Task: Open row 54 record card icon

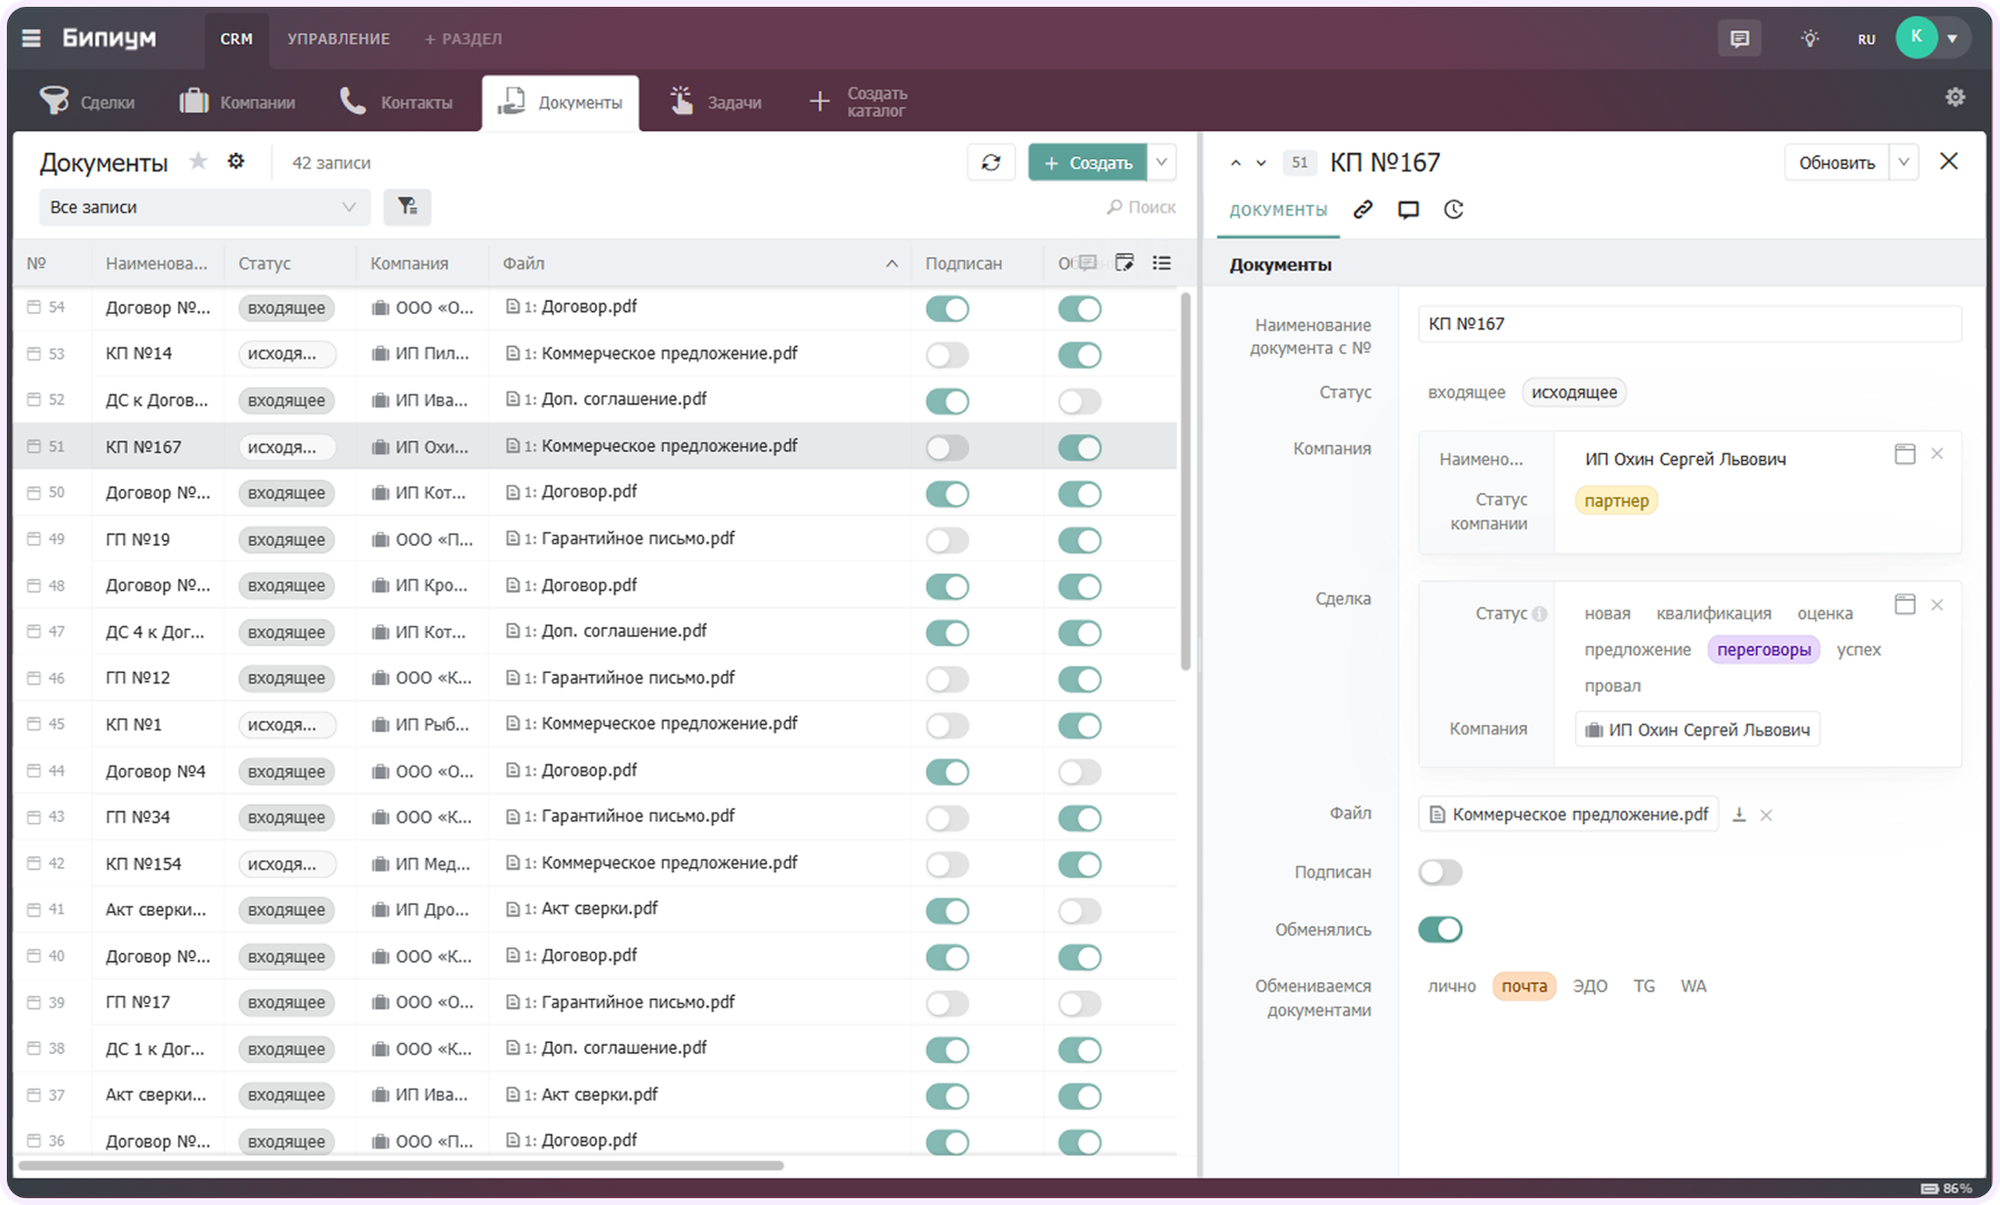Action: click(34, 307)
